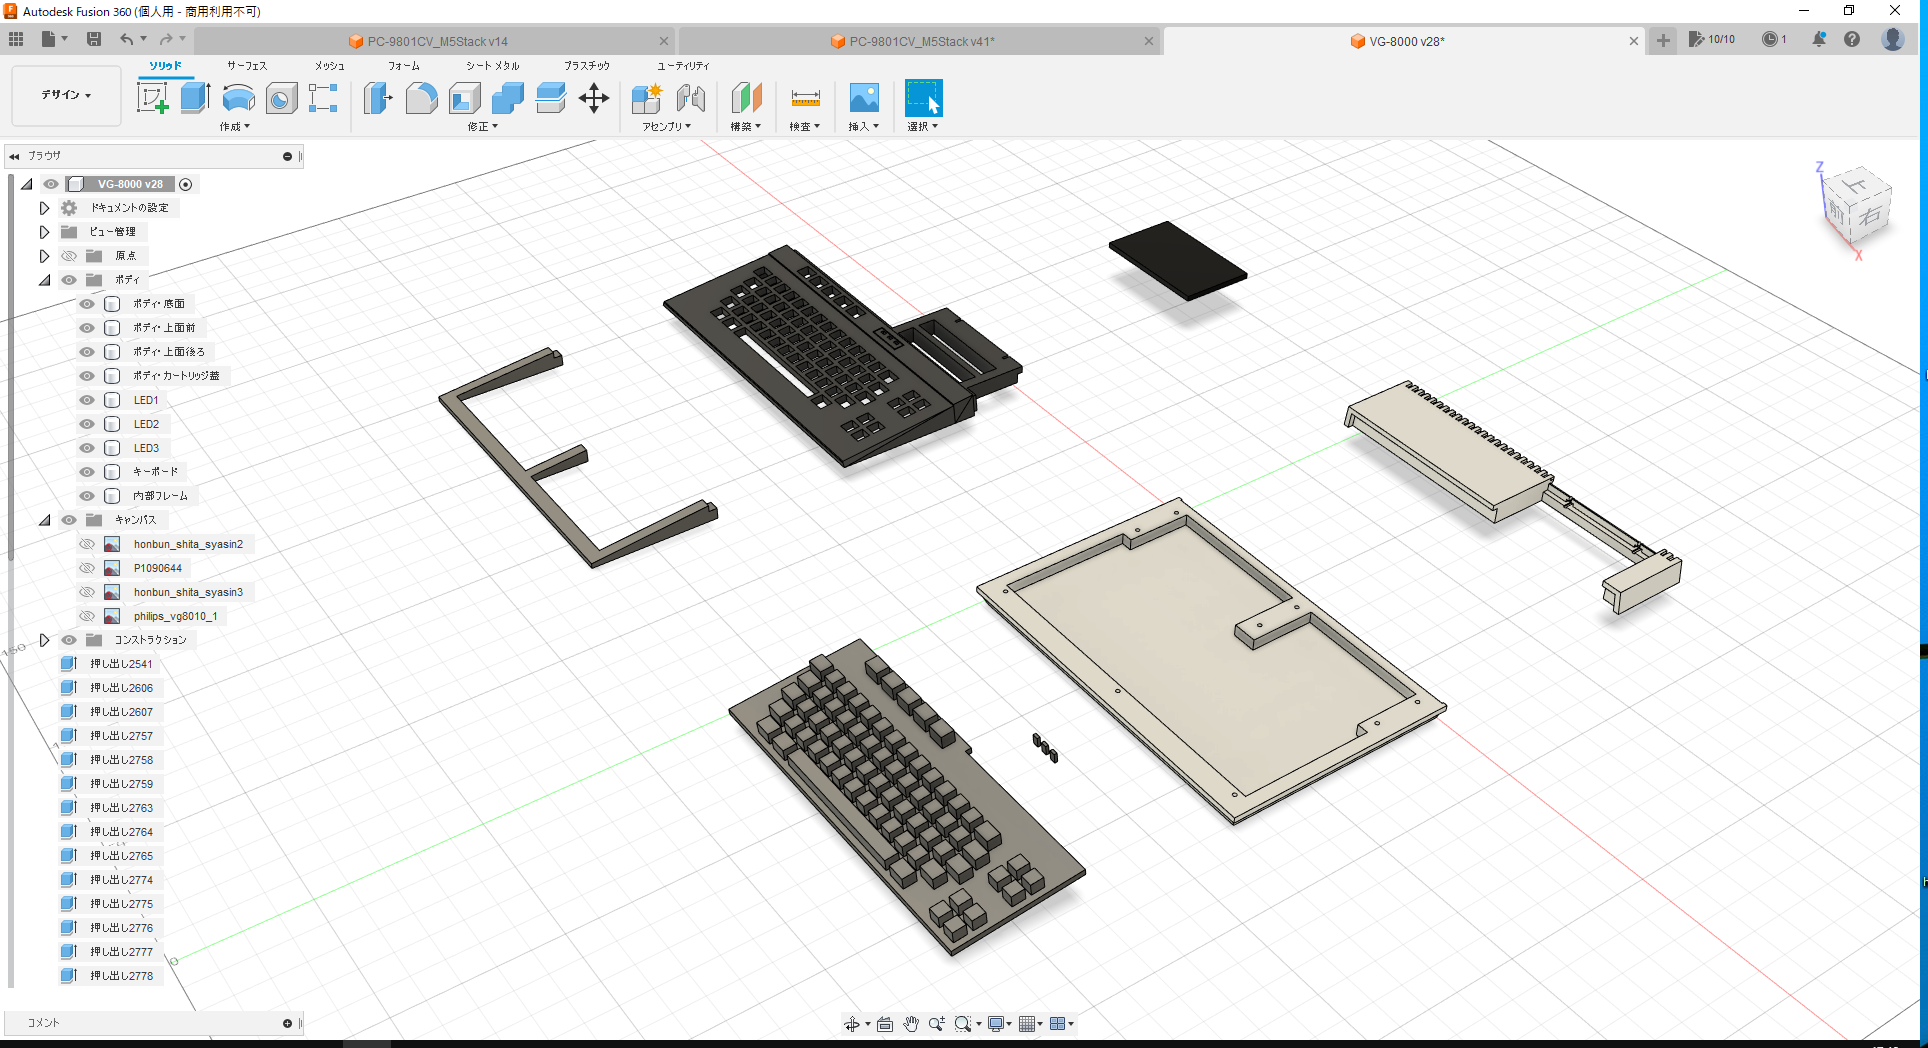Click inside the コメント input field
The height and width of the screenshot is (1048, 1928).
(x=150, y=1022)
